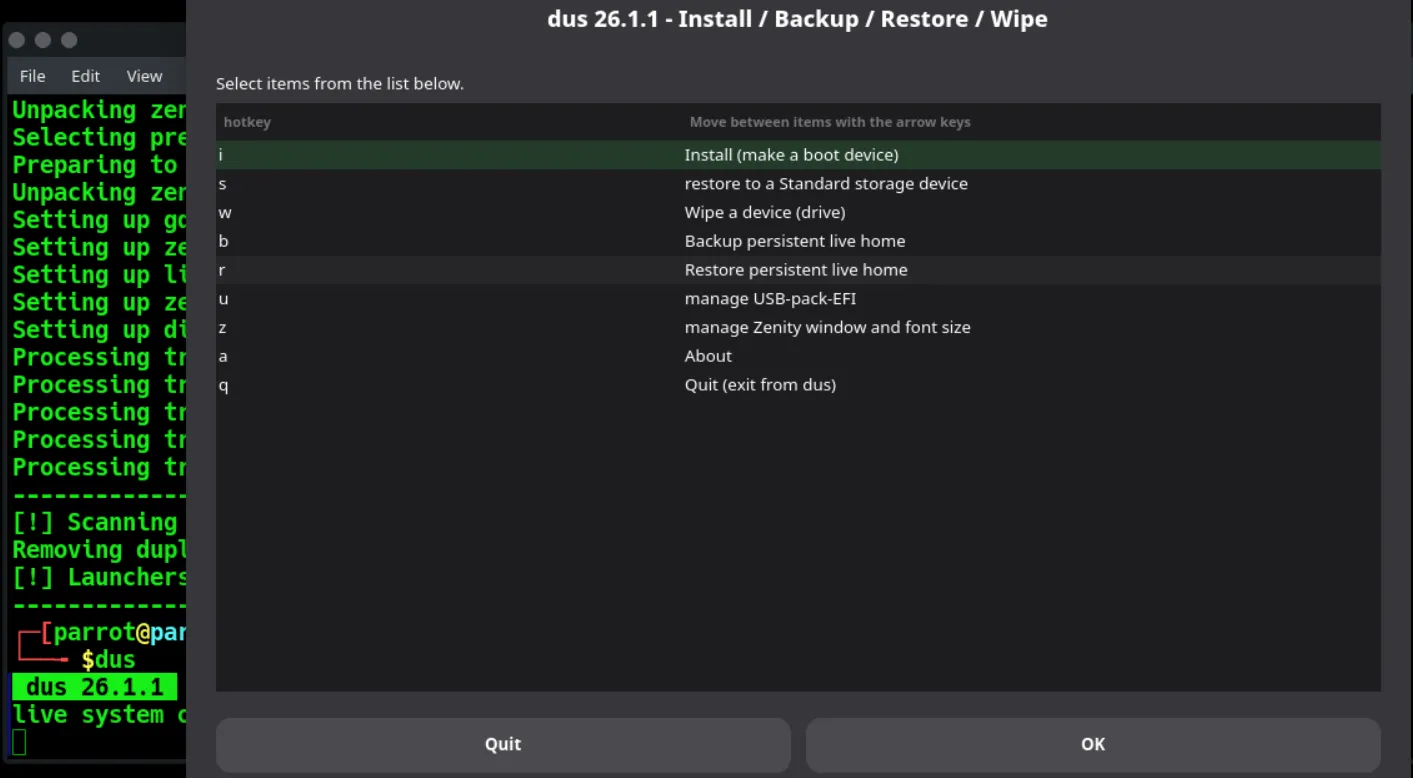This screenshot has height=778, width=1413.
Task: Click the "Removing dupl" terminal output line
Action: click(x=99, y=550)
